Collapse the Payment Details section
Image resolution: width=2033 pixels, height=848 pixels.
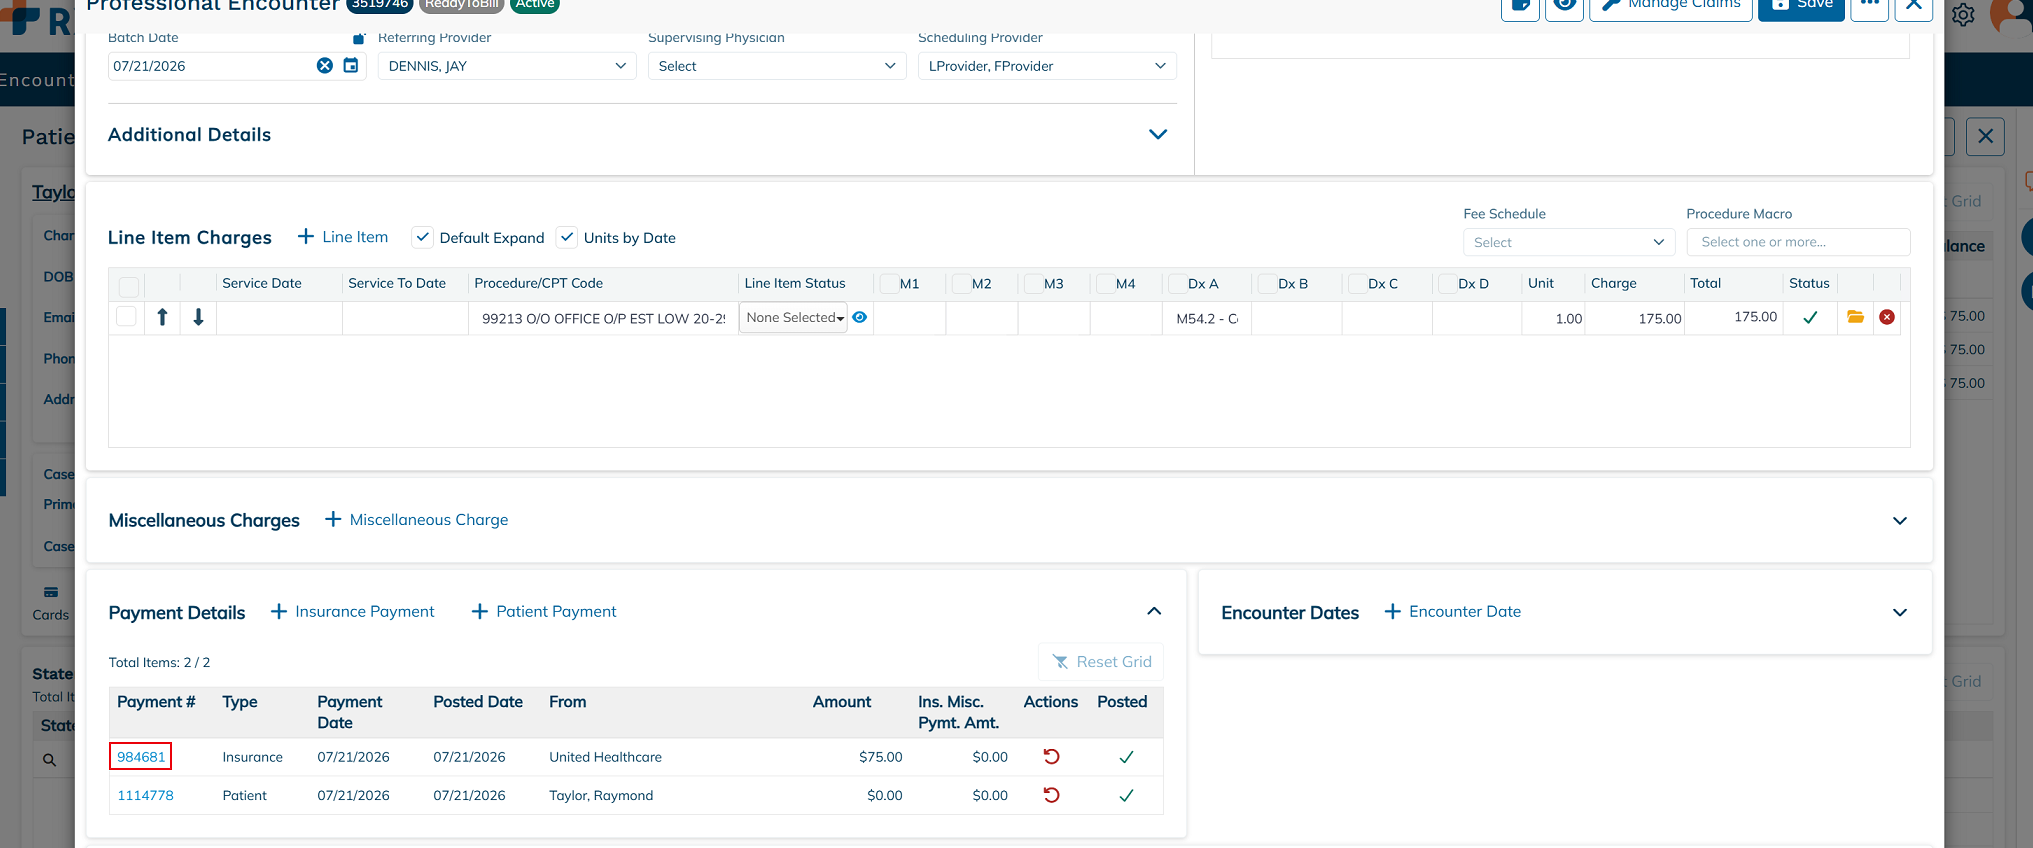tap(1154, 611)
